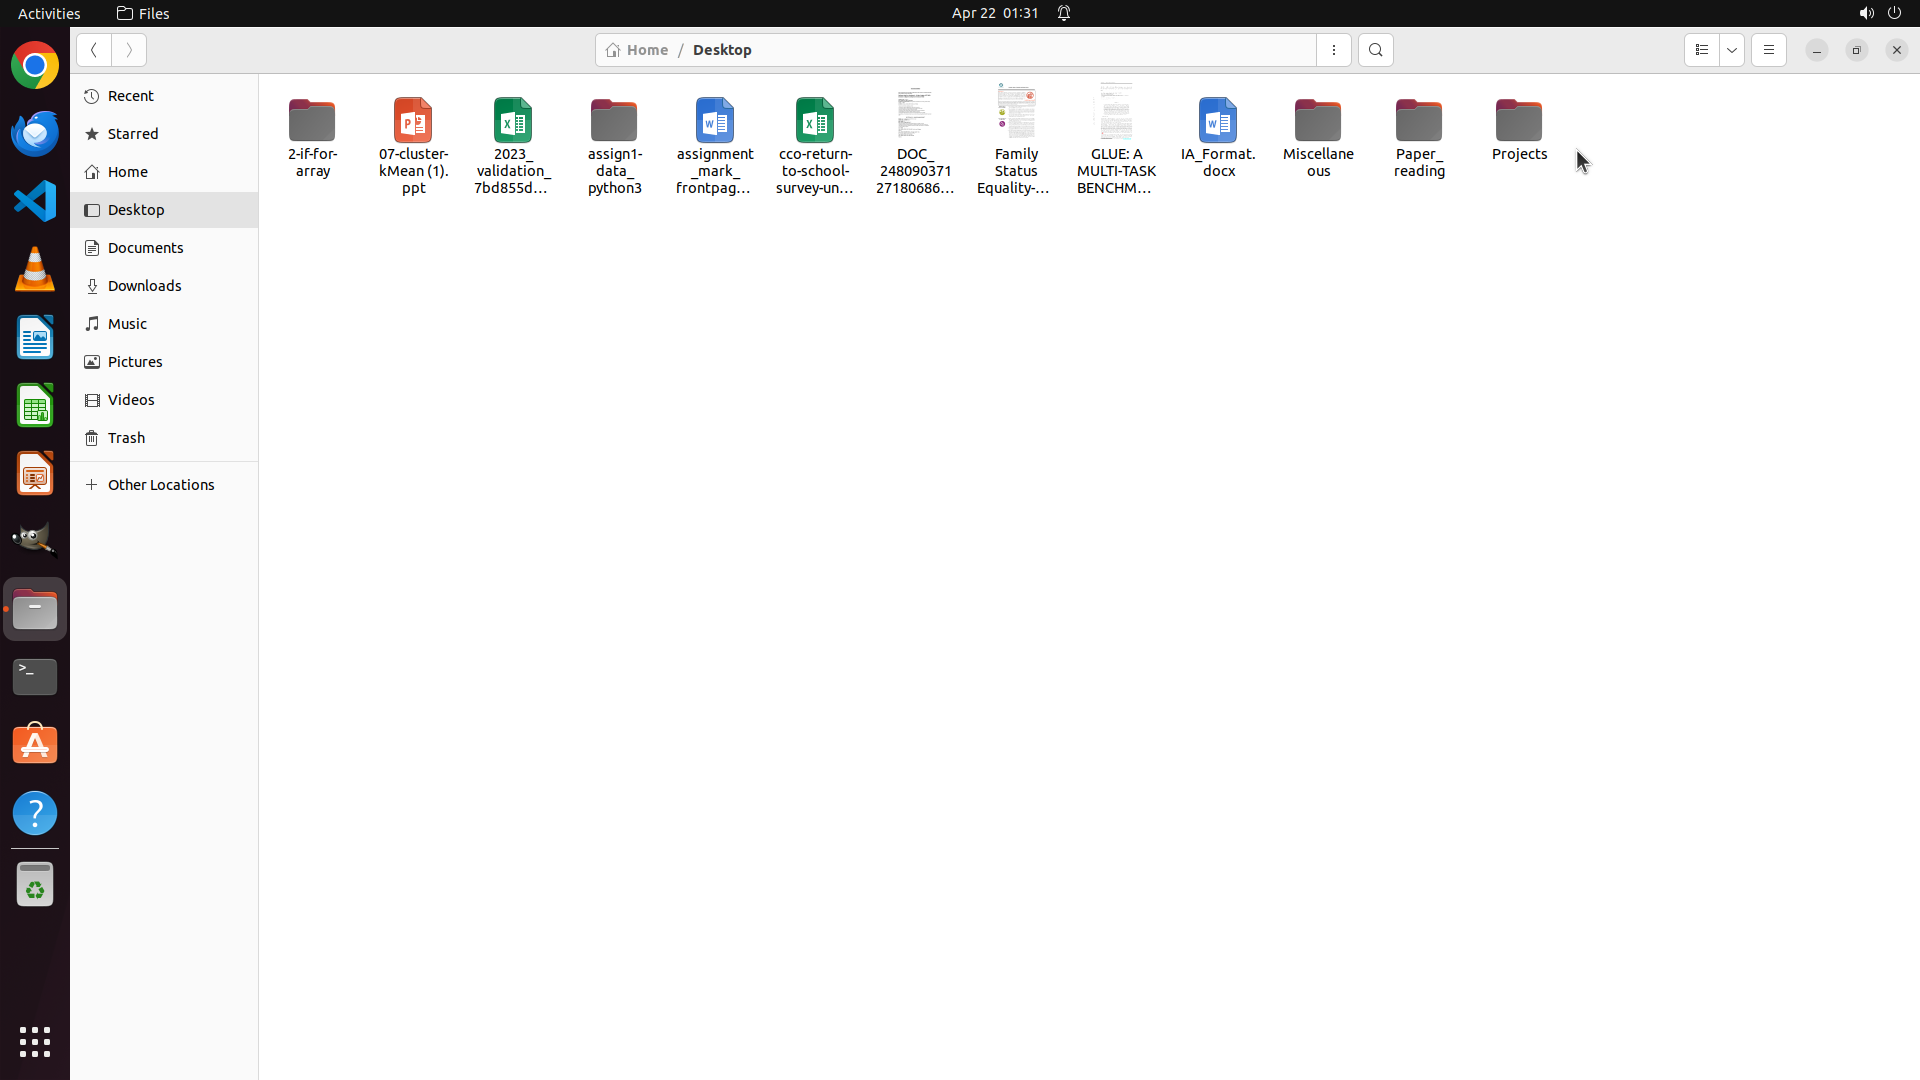Screen dimensions: 1920x1080
Task: Open Downloads from the sidebar
Action: [x=144, y=286]
